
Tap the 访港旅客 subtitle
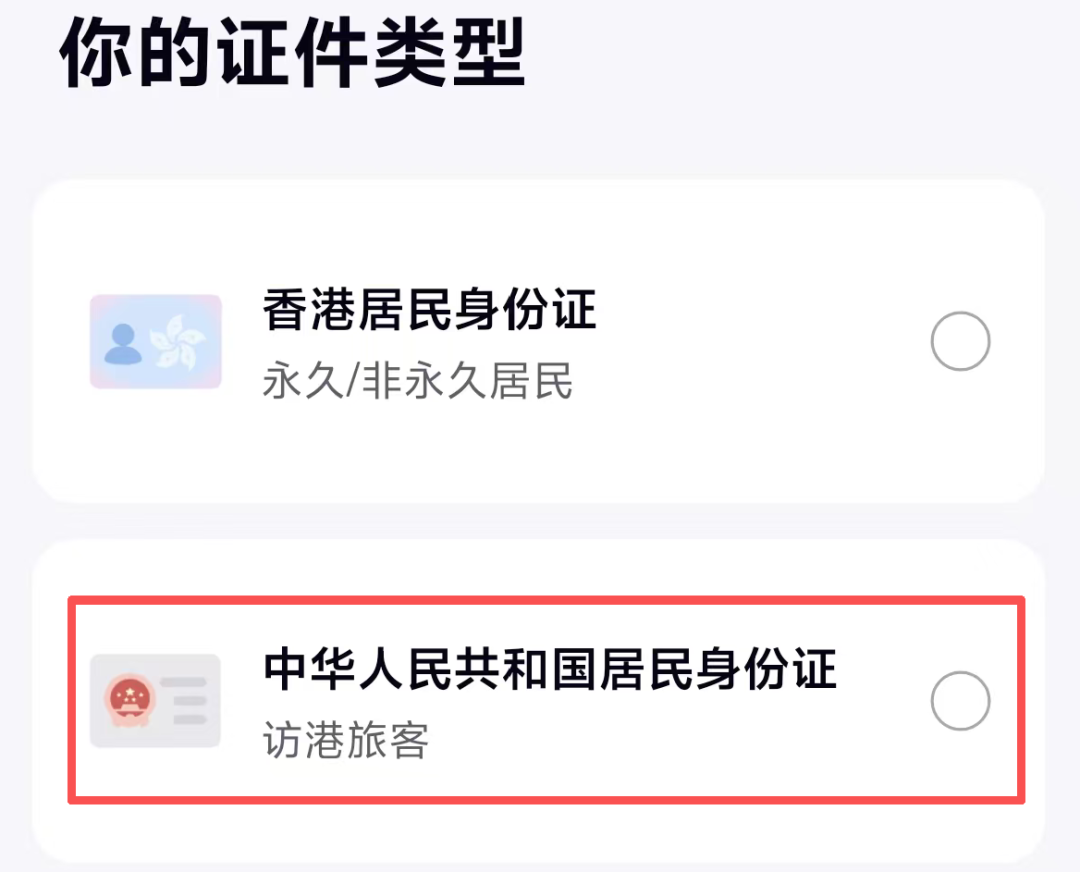[x=346, y=740]
